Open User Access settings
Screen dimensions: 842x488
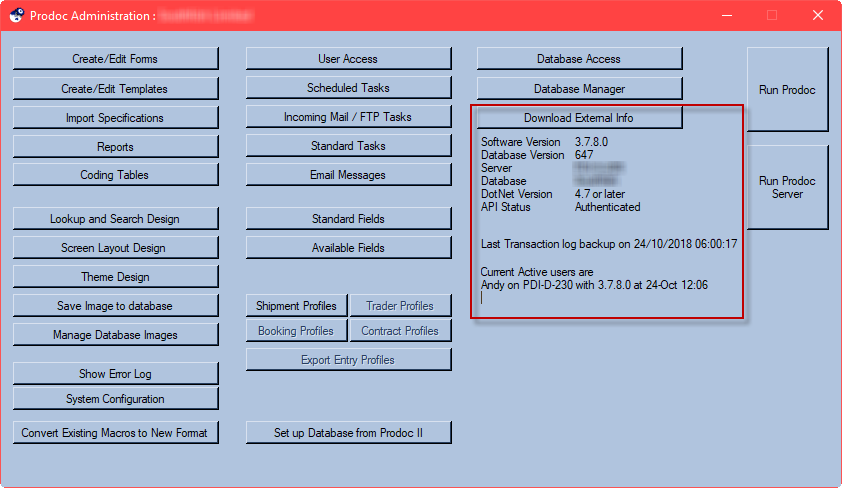coord(349,59)
